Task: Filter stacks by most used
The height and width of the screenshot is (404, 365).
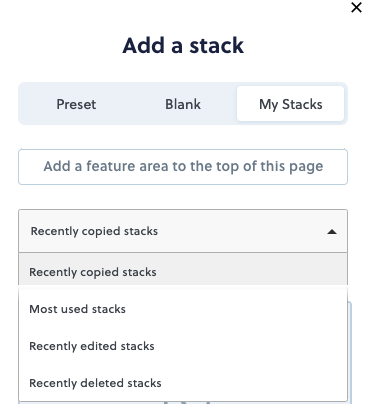Action: pyautogui.click(x=183, y=309)
